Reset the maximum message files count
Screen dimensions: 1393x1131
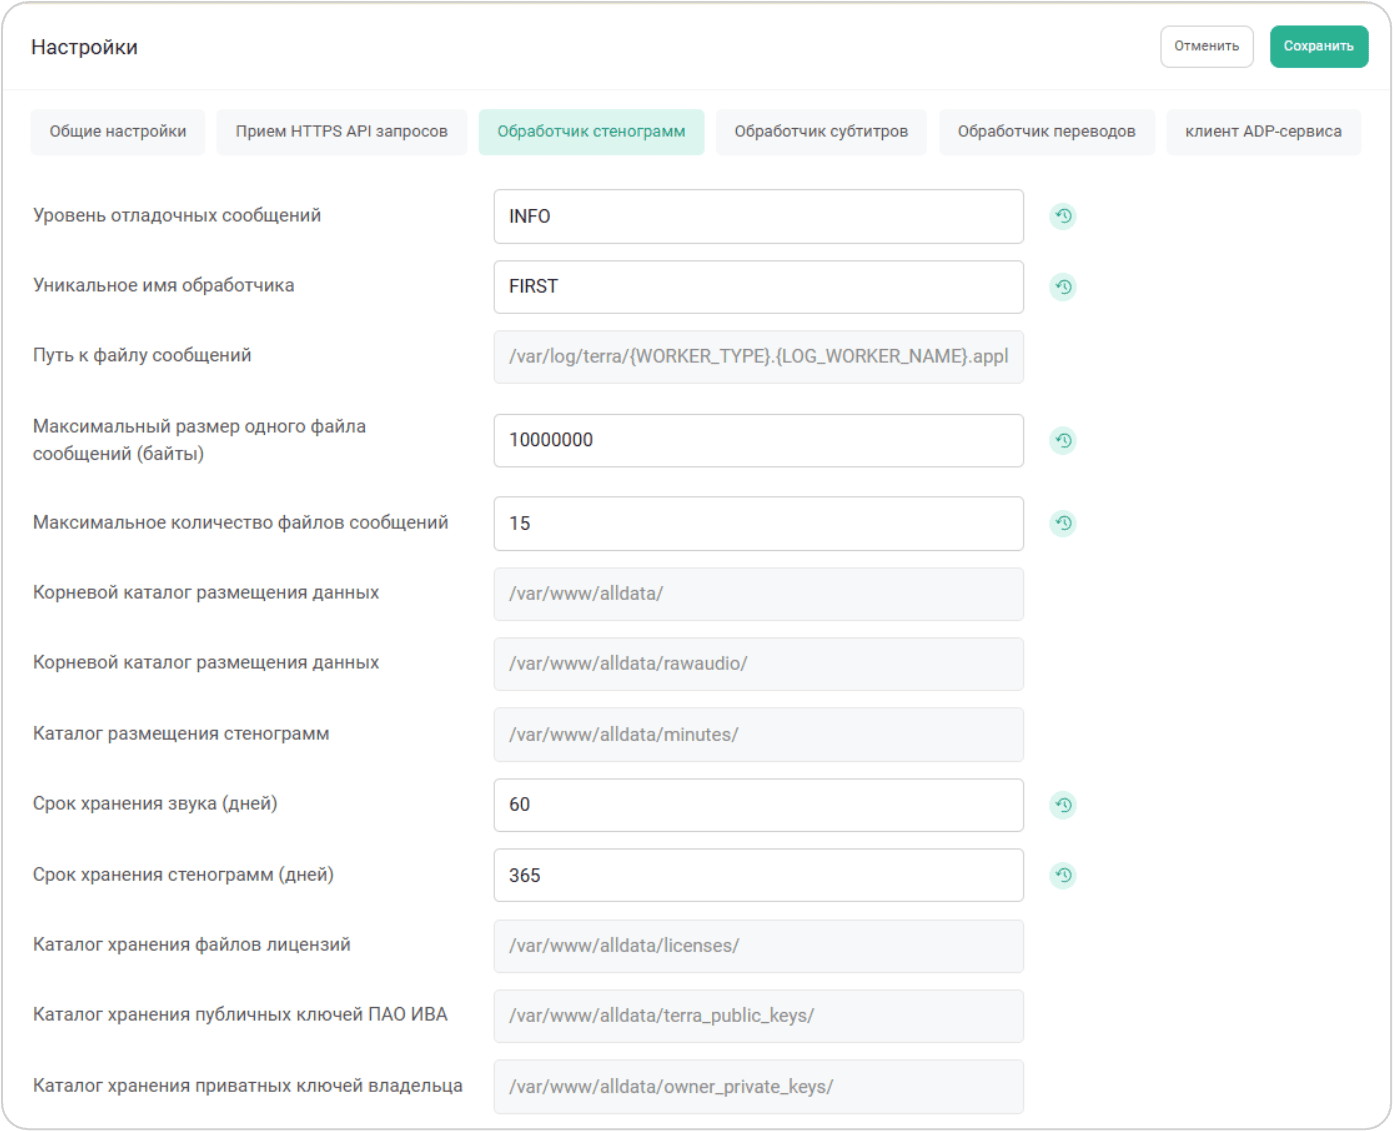pyautogui.click(x=1062, y=523)
